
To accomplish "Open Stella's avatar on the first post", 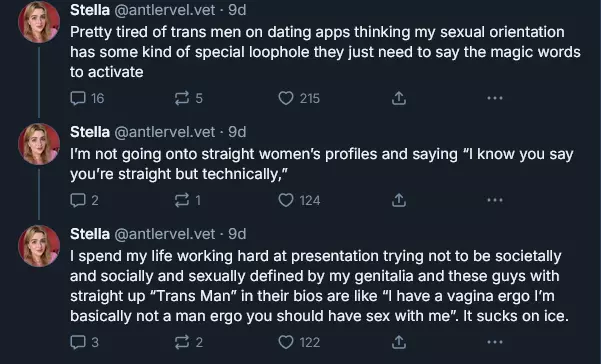I will 39,22.
